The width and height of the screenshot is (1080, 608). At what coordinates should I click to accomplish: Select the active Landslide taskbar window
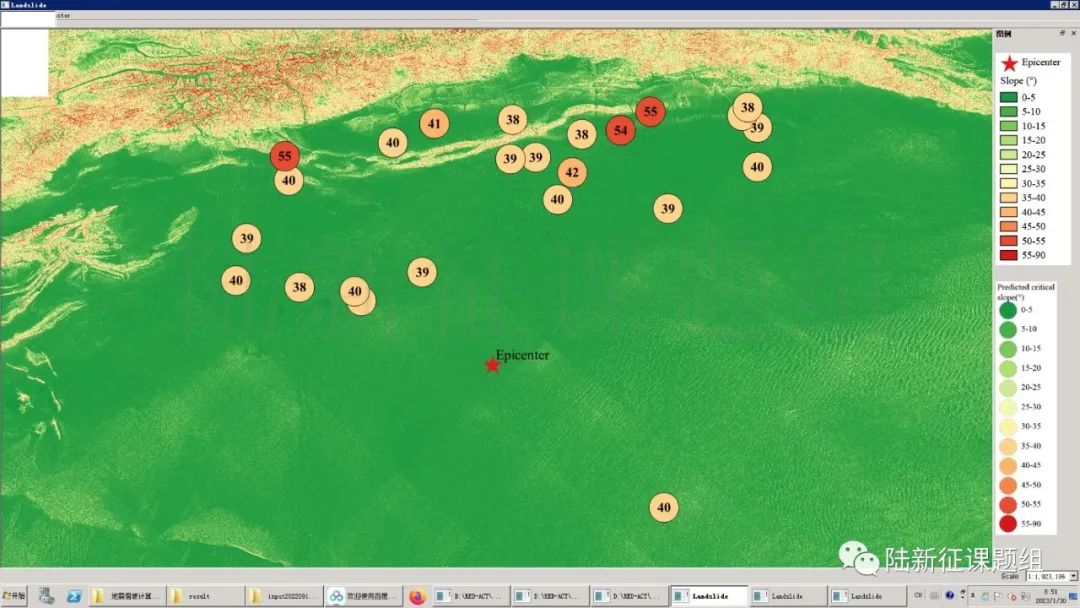708,597
